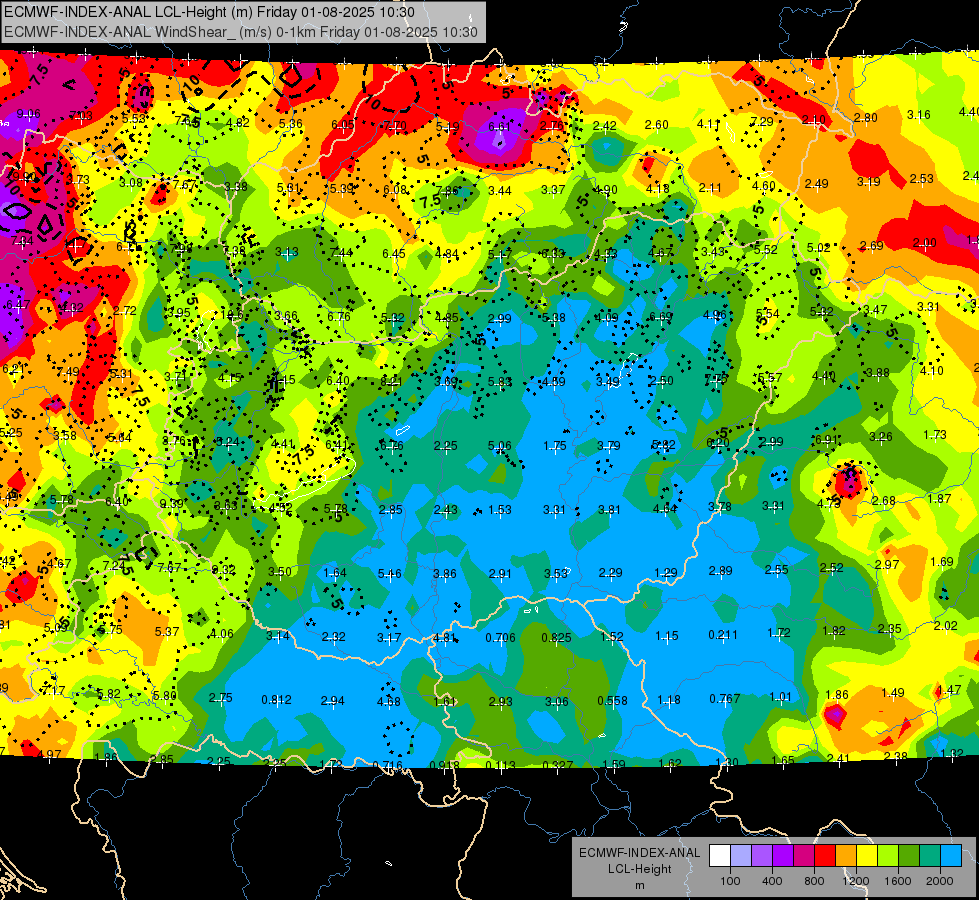Click the orange legend color swatch
Screen dimensions: 979x900
point(845,856)
